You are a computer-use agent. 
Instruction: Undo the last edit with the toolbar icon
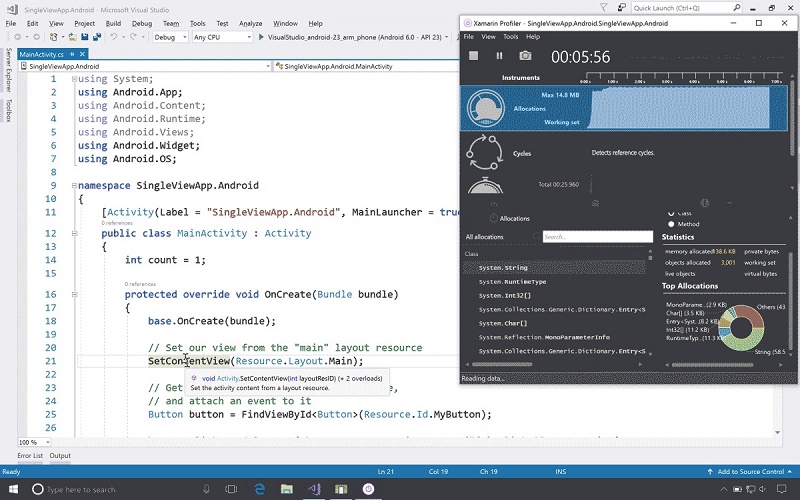click(x=114, y=37)
